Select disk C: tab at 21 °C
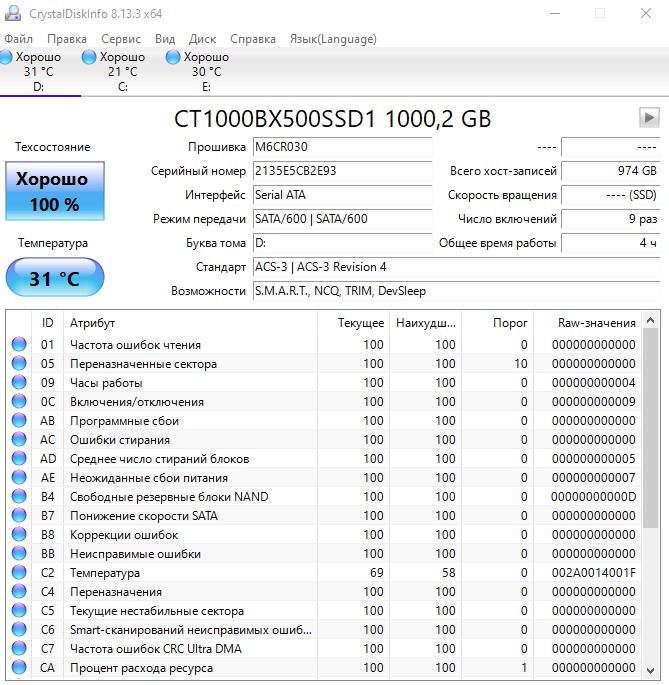The width and height of the screenshot is (669, 685). coord(122,72)
